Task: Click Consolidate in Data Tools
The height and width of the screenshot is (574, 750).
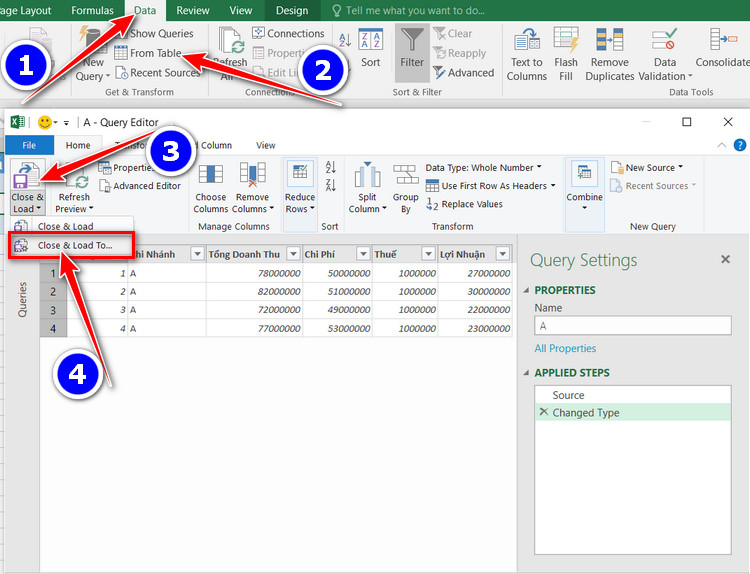Action: [x=723, y=48]
